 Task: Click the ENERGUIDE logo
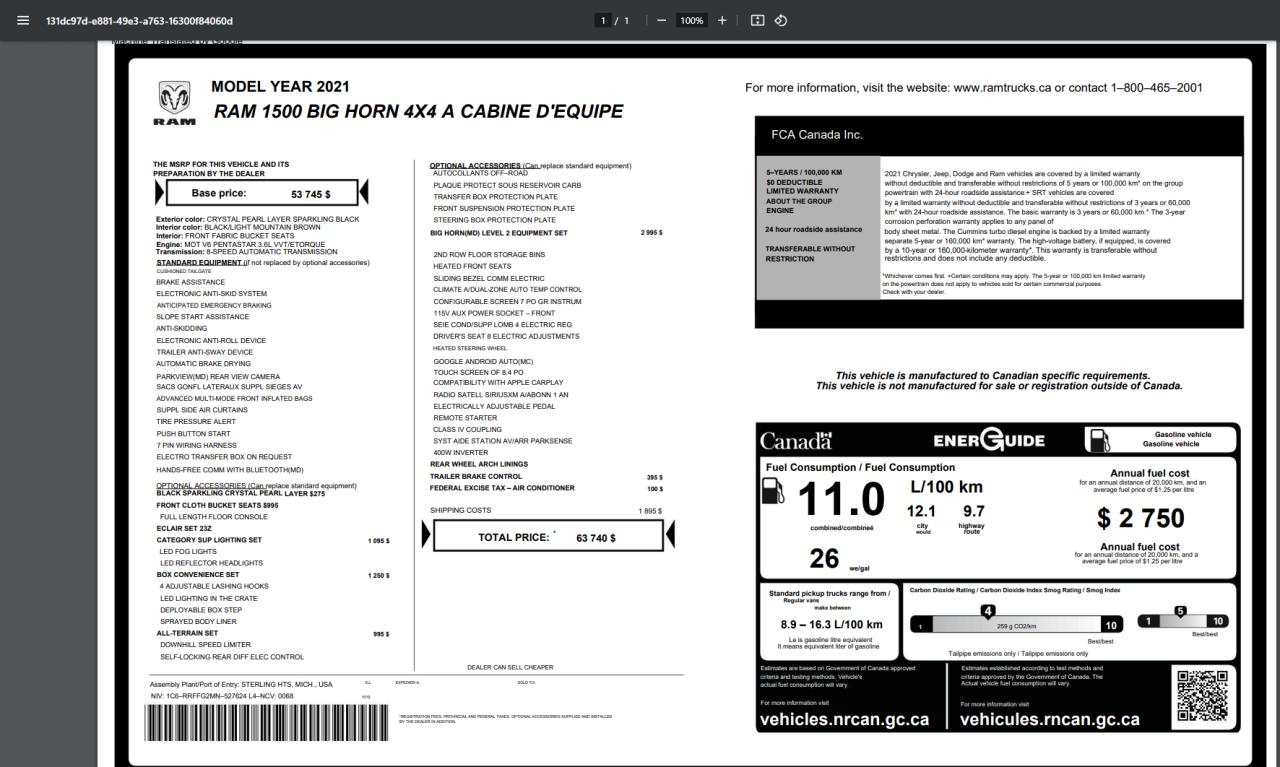point(988,441)
